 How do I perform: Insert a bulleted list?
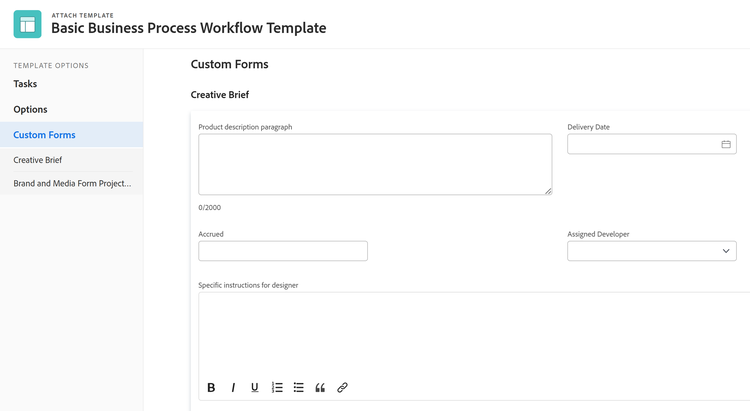click(299, 388)
